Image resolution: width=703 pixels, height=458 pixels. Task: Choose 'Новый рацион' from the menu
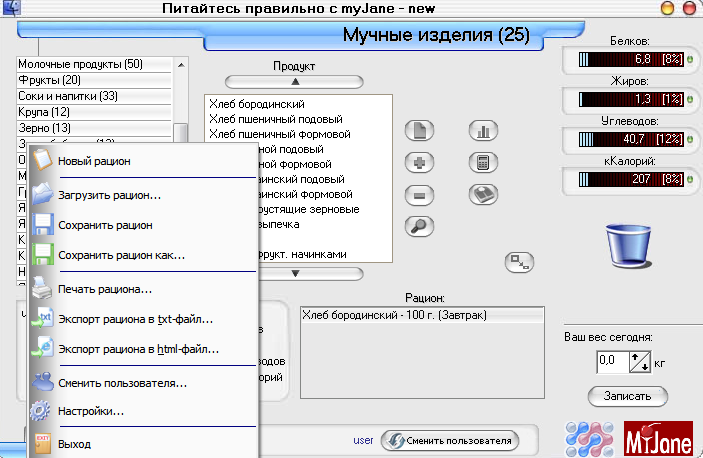[x=94, y=160]
